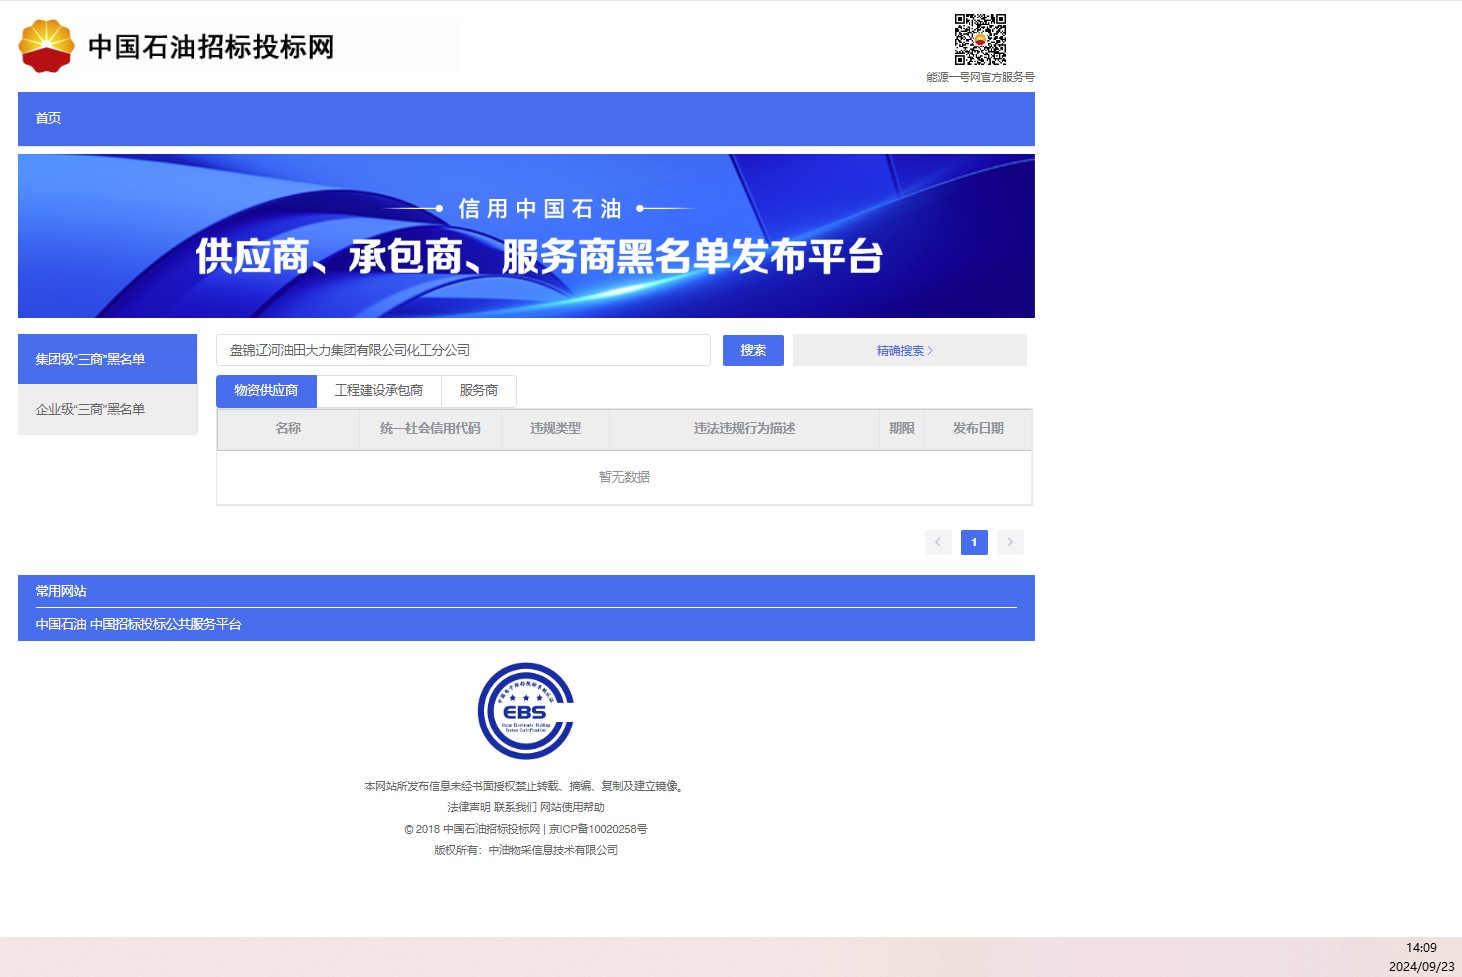
Task: Open the 联系我们 footer link
Action: [515, 807]
